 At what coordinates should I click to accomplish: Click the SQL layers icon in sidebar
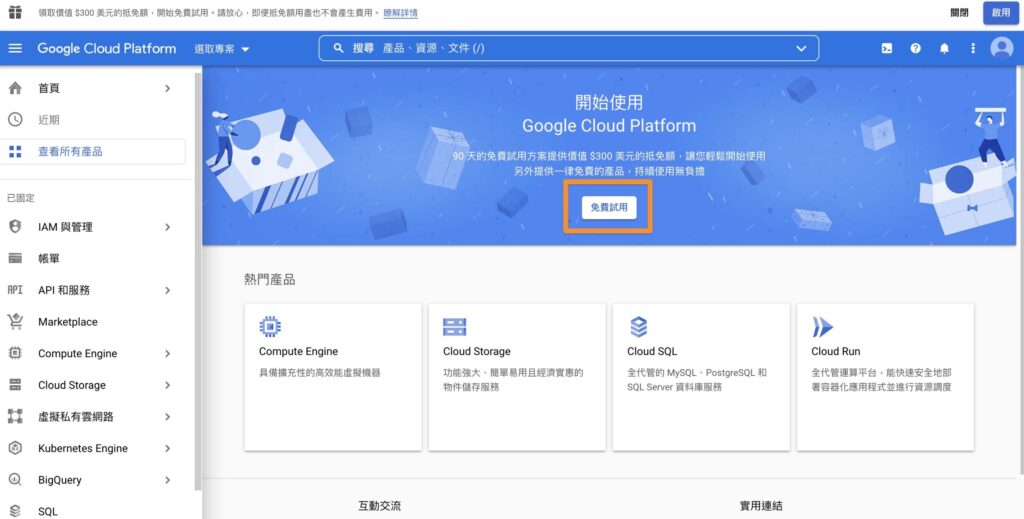[15, 511]
